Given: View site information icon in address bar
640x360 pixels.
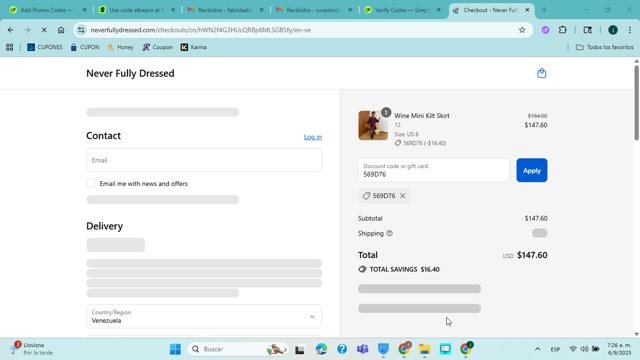Looking at the screenshot, I should pyautogui.click(x=81, y=30).
